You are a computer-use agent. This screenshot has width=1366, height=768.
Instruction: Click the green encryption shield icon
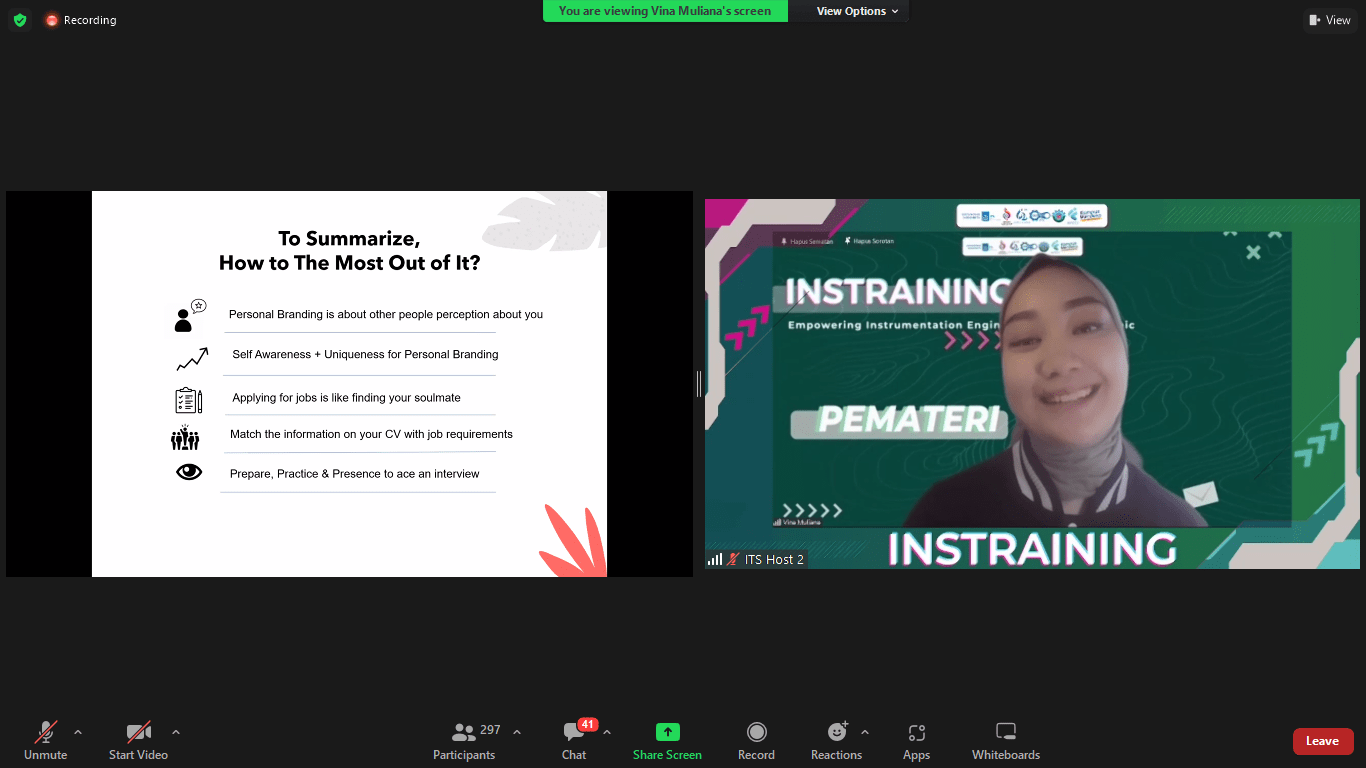click(20, 20)
